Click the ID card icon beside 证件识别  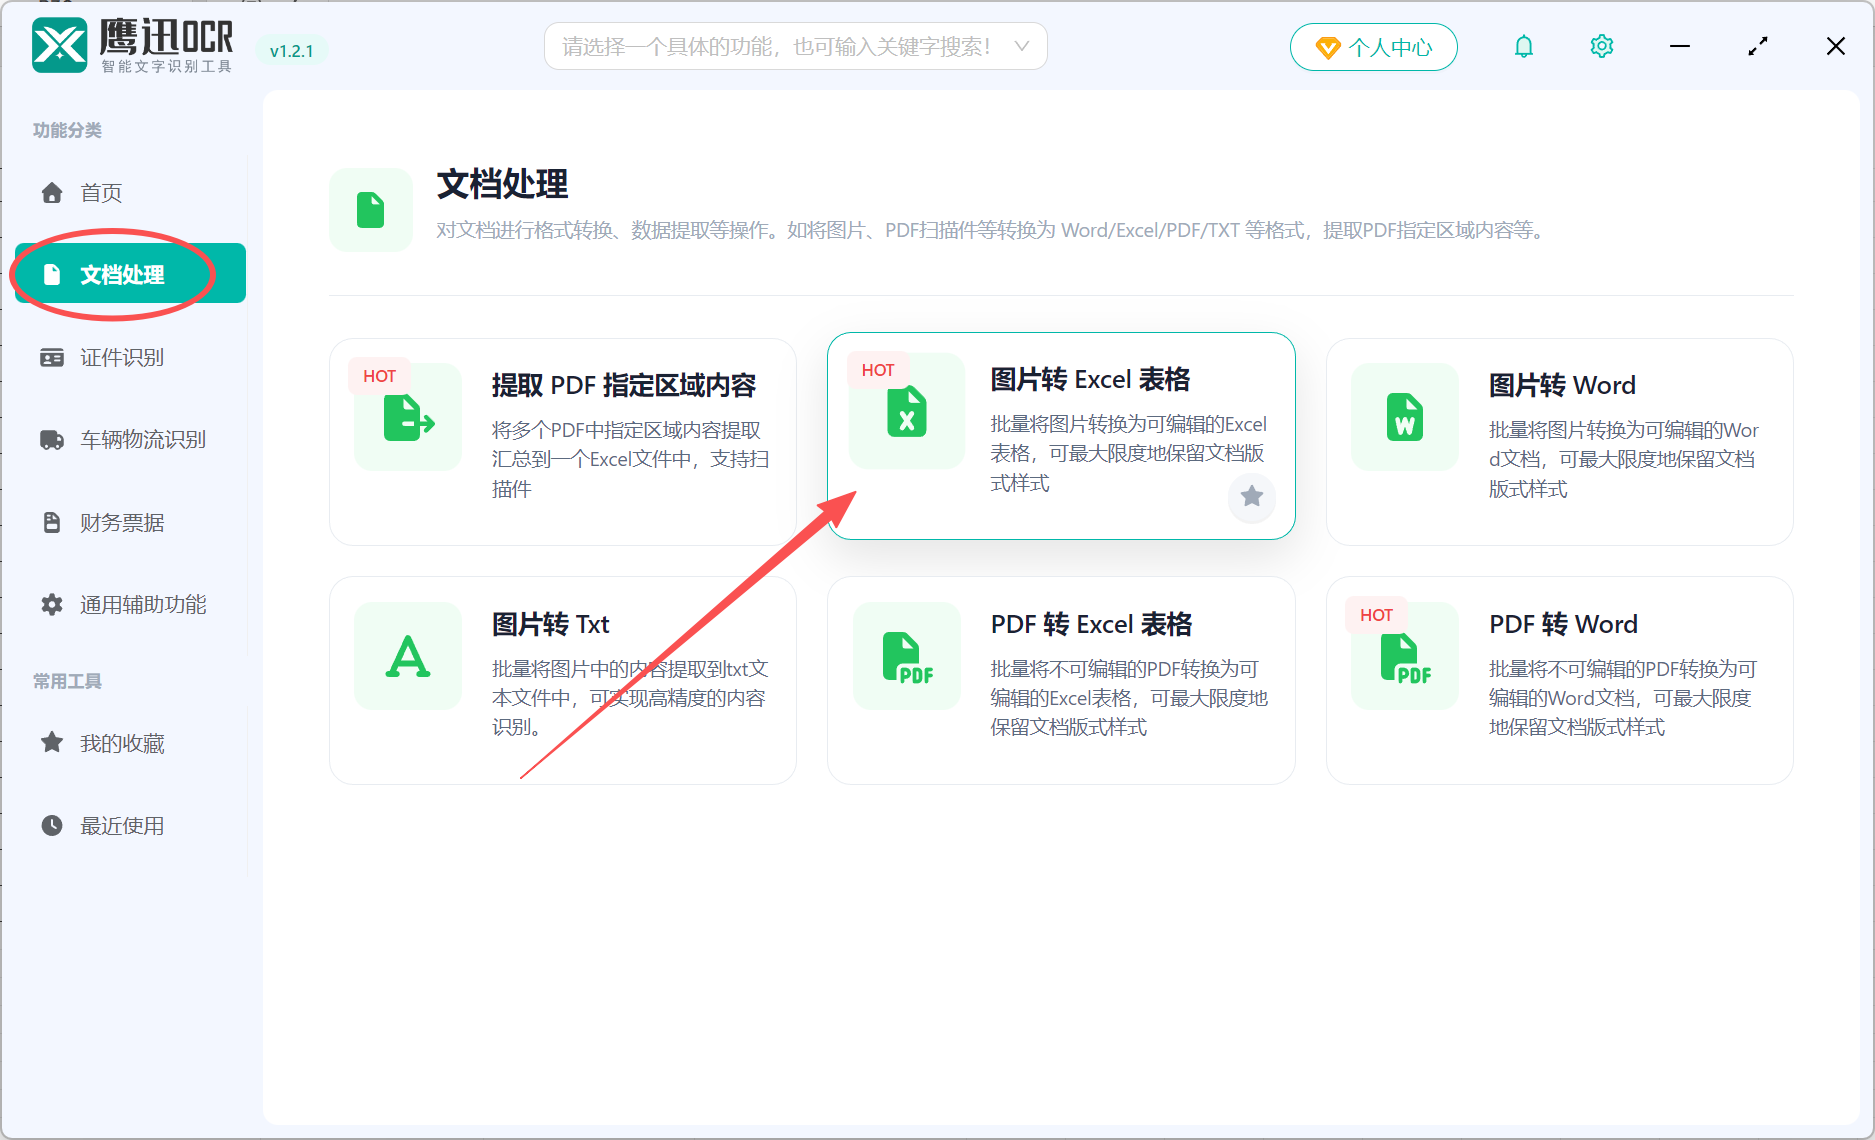(52, 358)
